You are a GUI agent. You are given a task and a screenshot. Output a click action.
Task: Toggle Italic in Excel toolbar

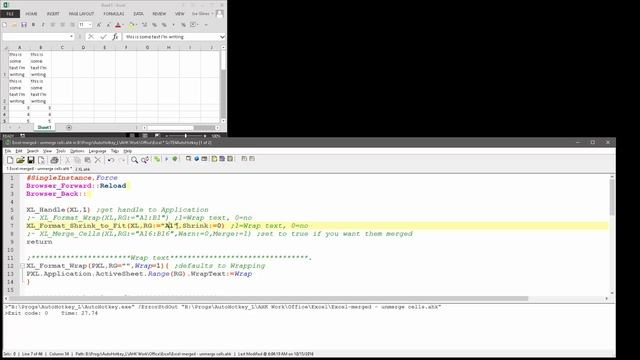click(x=43, y=25)
